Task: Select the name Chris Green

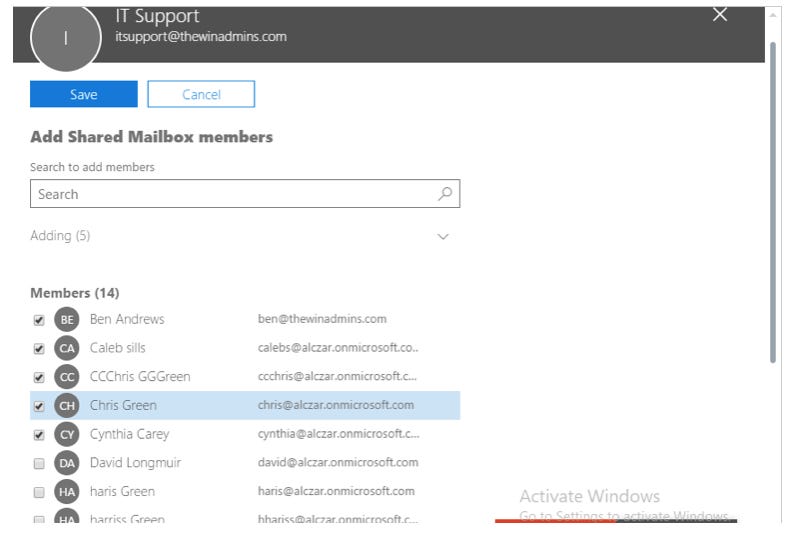Action: [x=123, y=405]
